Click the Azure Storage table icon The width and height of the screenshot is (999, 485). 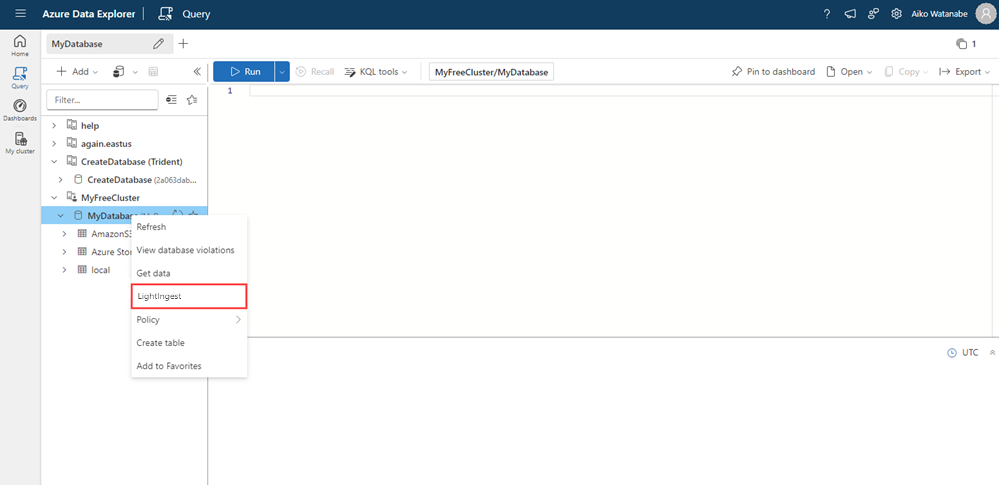(82, 252)
